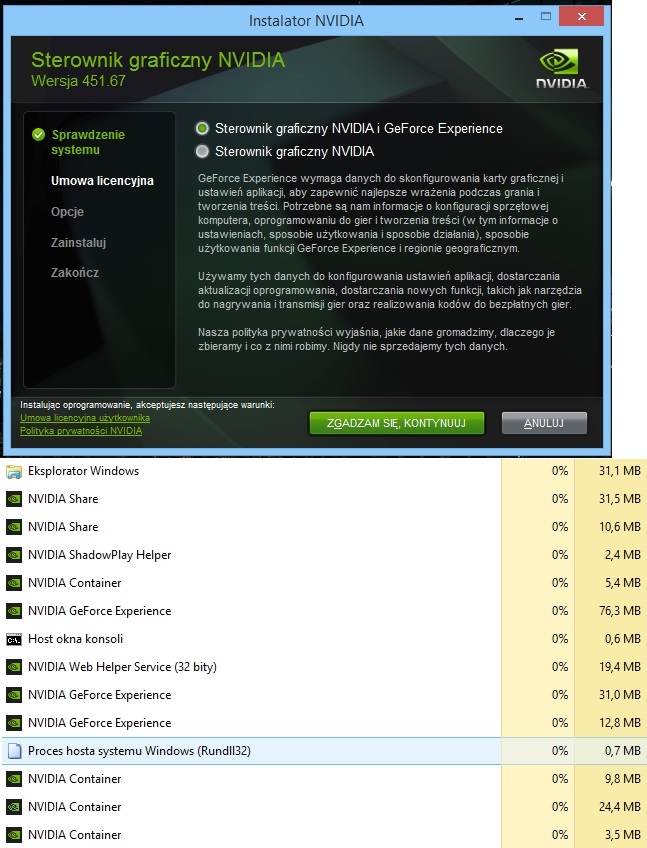Choose the driver-only Sterownik graficzny NVIDIA option
The image size is (647, 848).
(203, 152)
